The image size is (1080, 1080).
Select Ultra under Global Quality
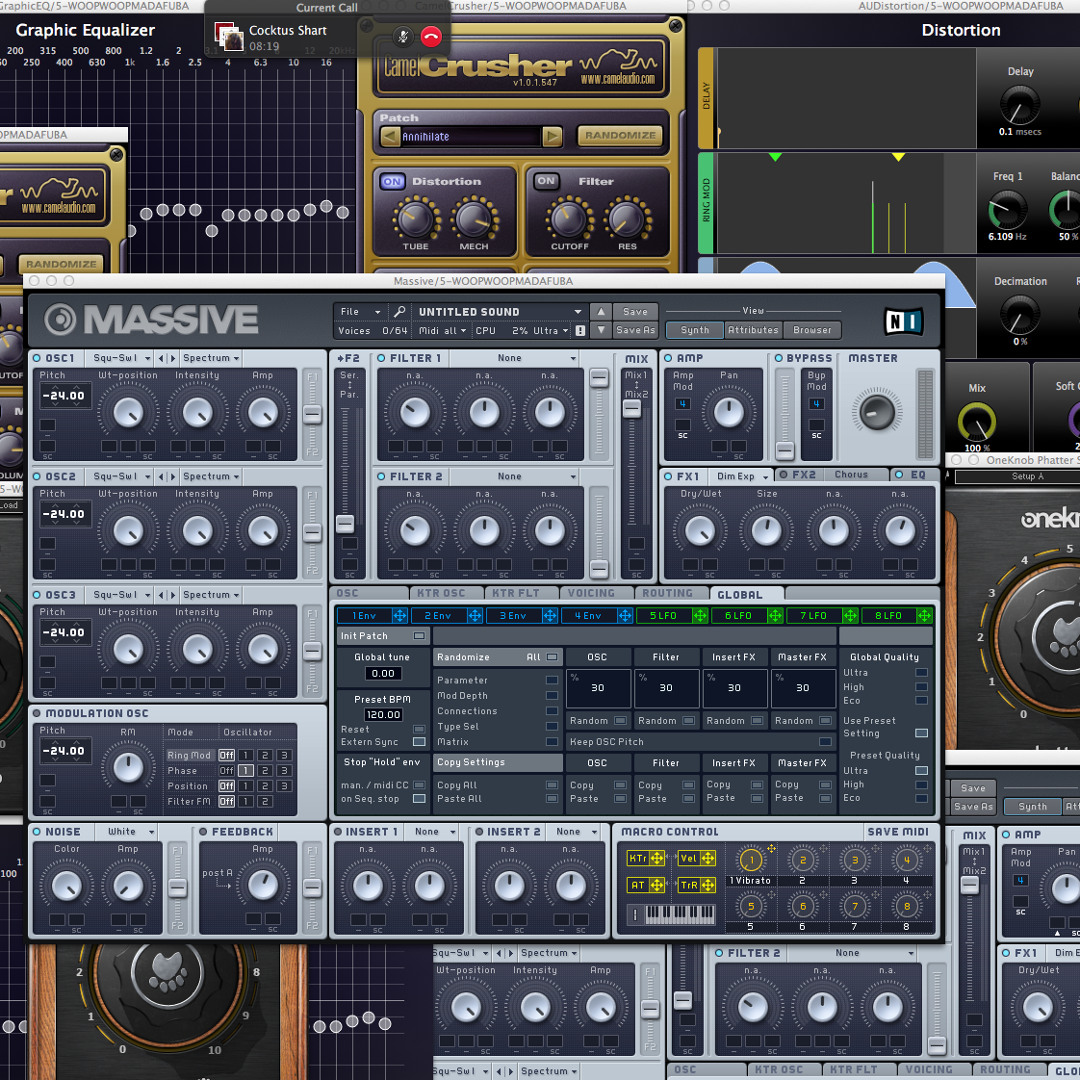coord(922,672)
